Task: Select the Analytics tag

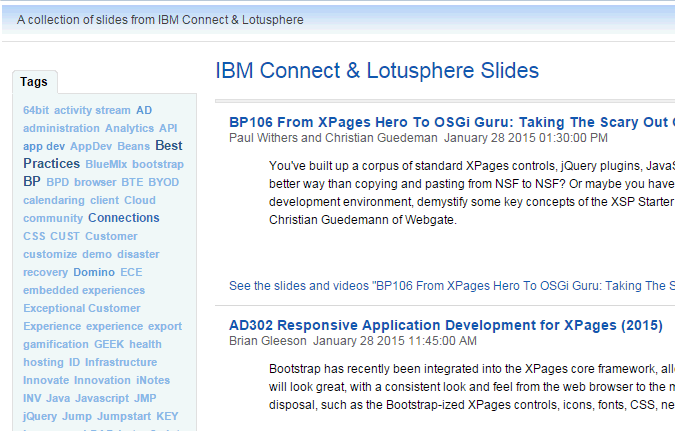Action: (x=129, y=128)
